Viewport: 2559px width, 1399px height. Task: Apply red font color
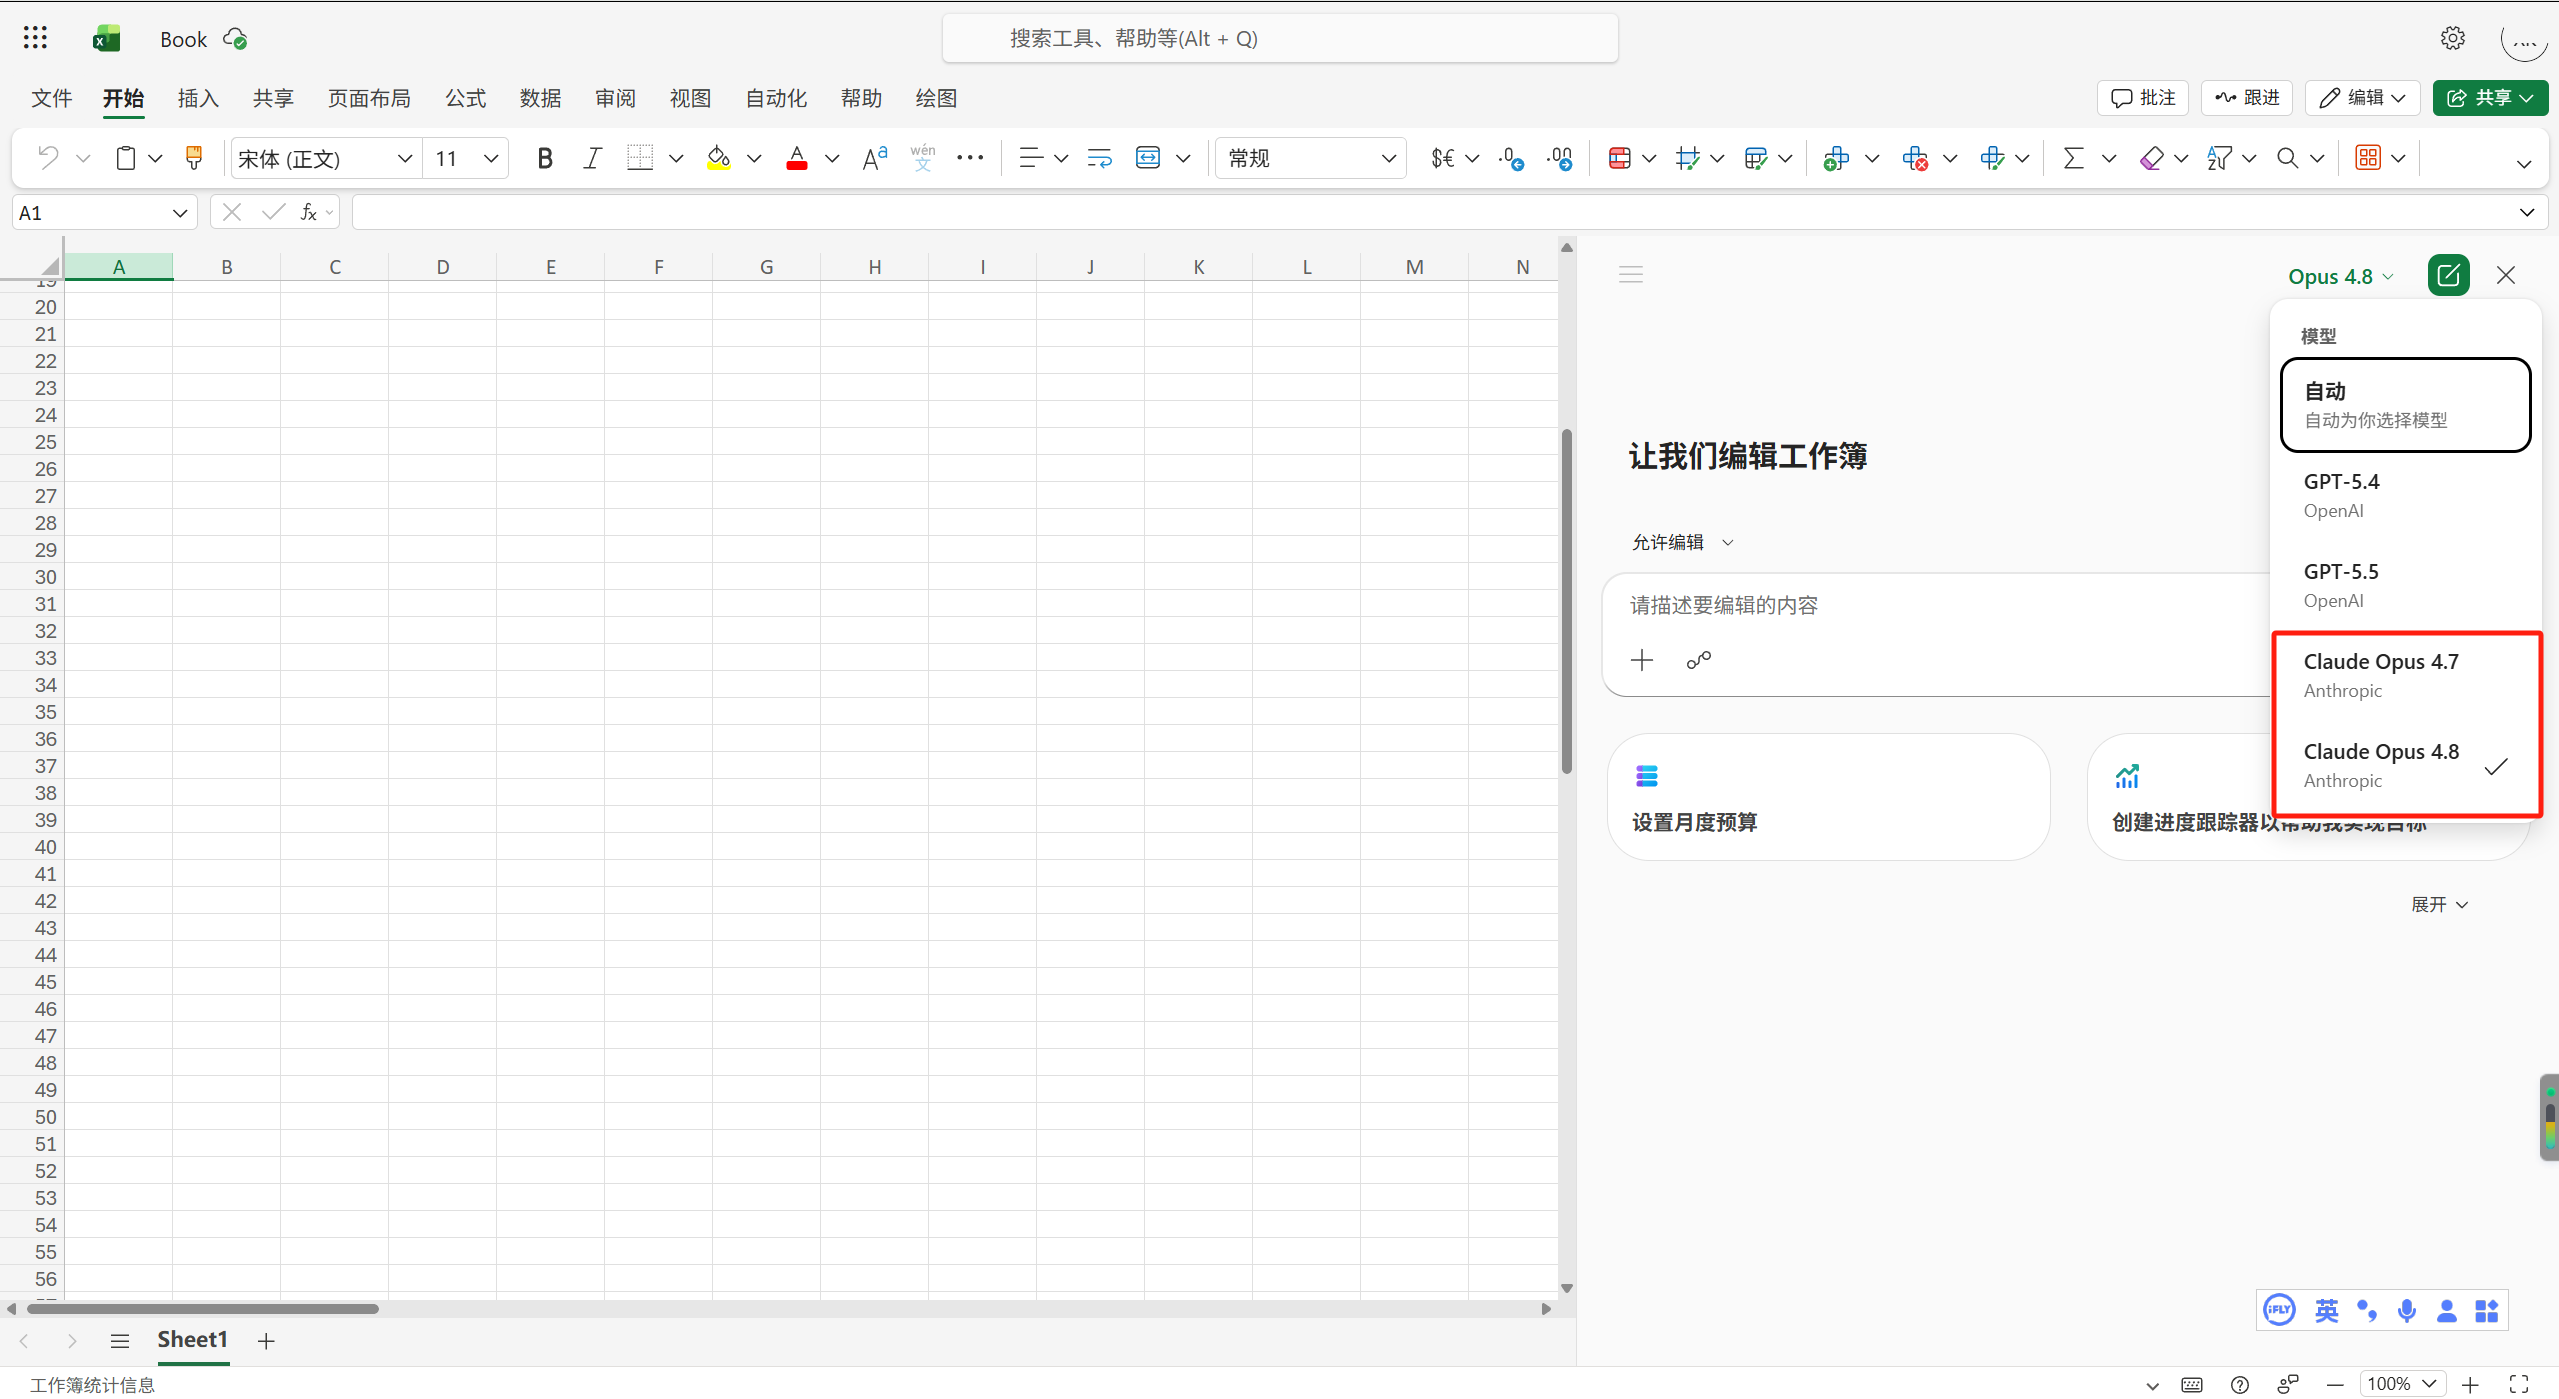click(797, 158)
